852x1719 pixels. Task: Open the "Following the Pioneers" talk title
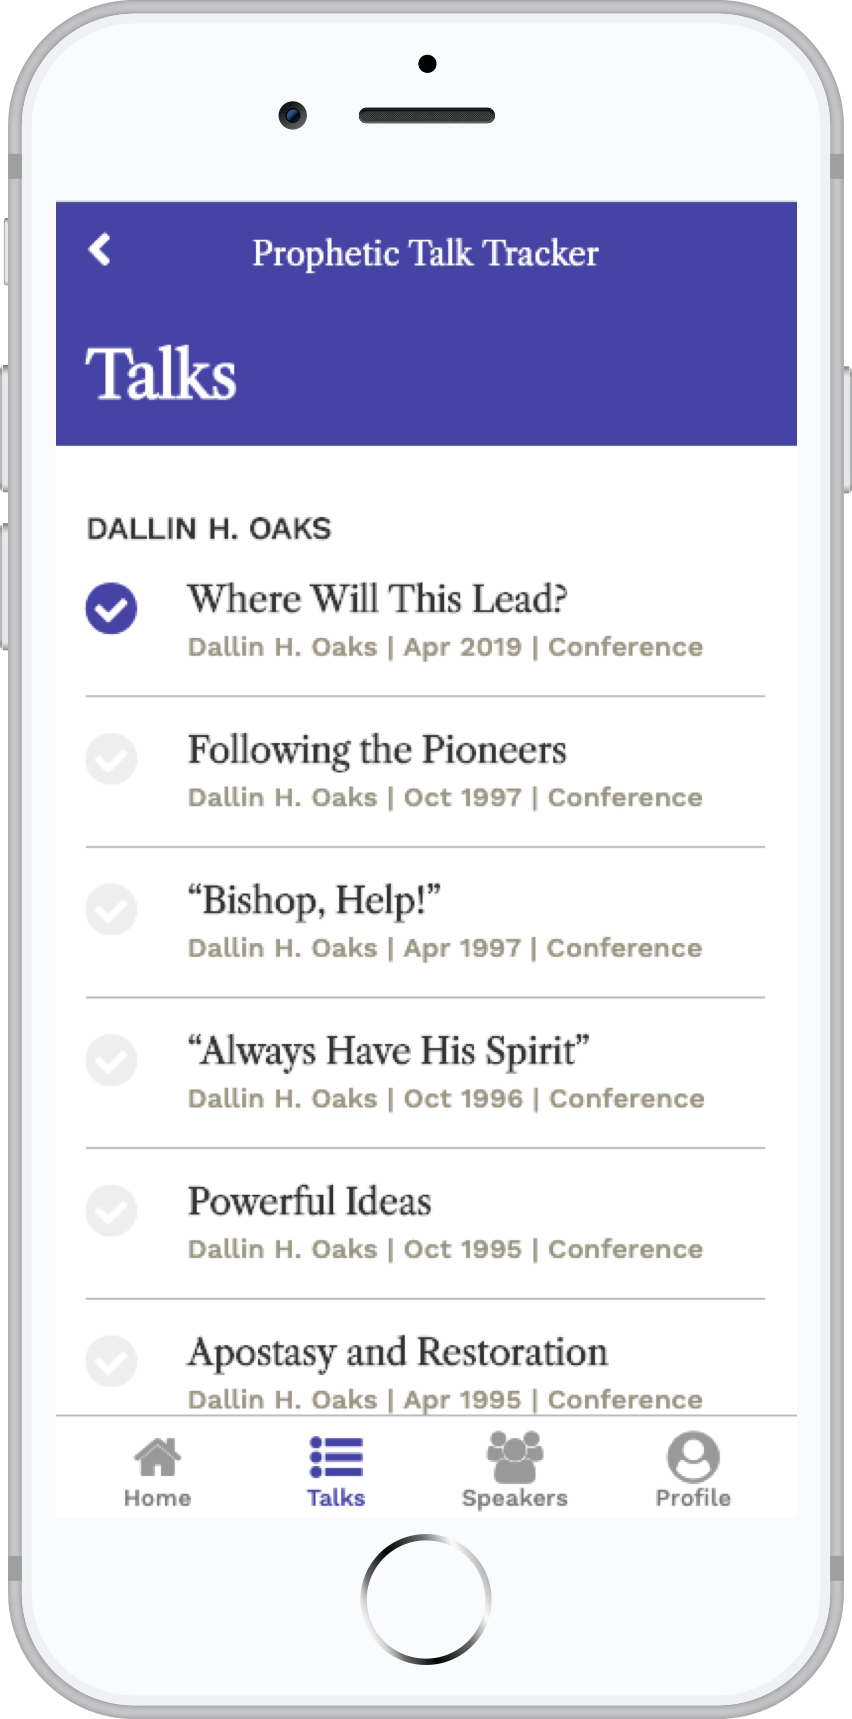[x=377, y=750]
